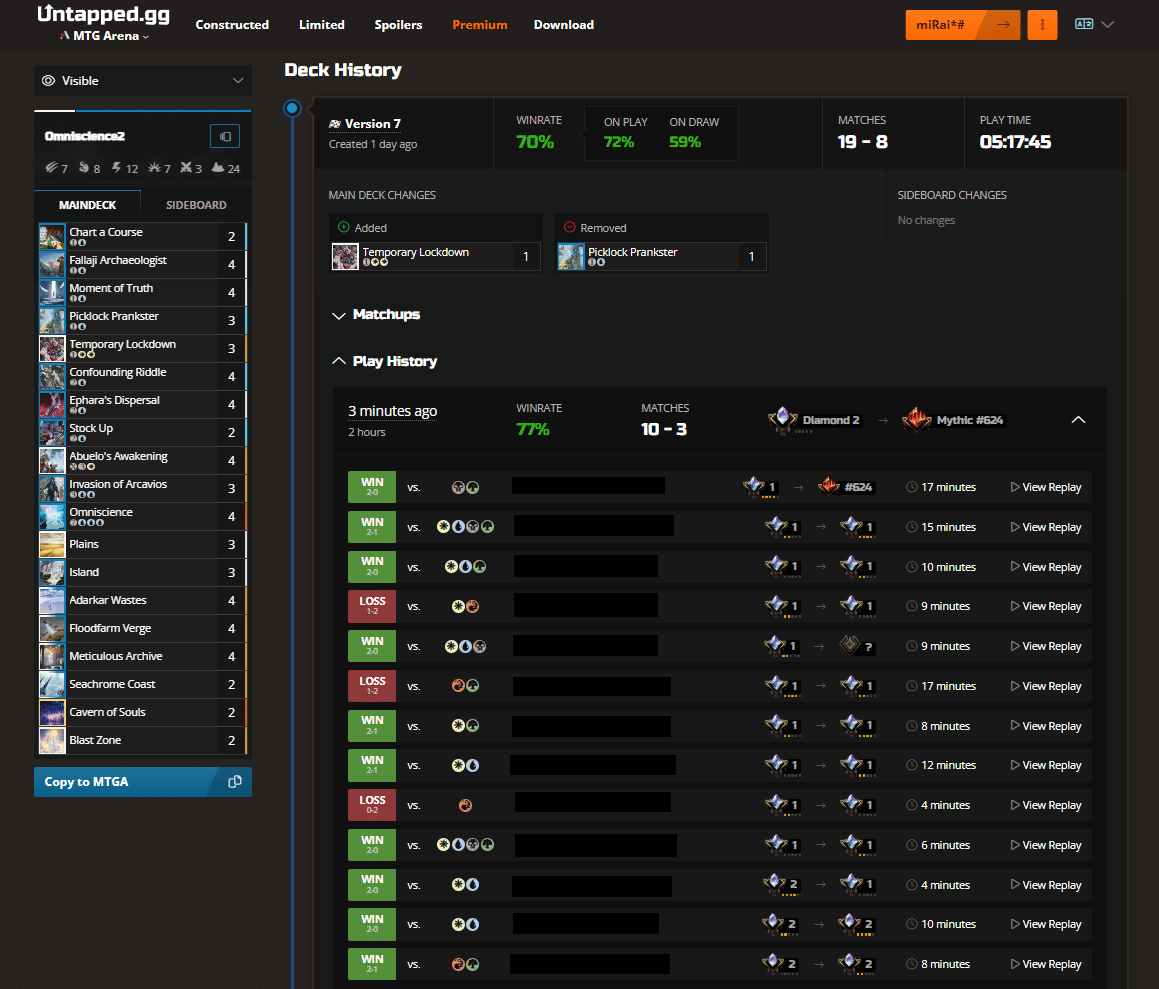Click the play icon on the 6 minutes replay
This screenshot has height=989, width=1159.
click(1015, 845)
